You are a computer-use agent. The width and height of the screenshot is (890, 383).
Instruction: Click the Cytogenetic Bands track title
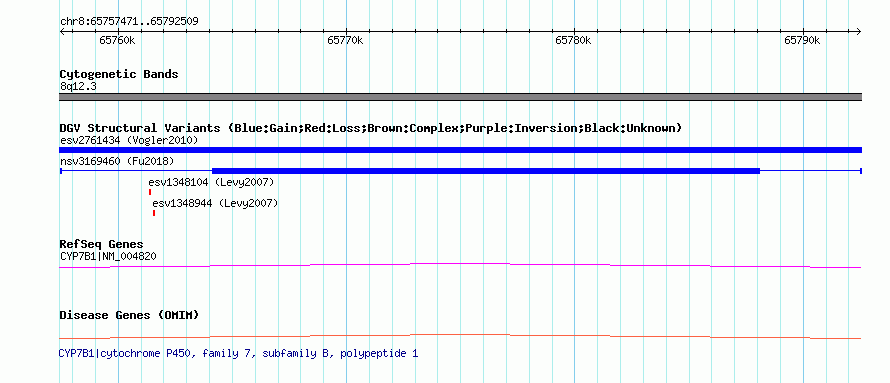coord(119,74)
